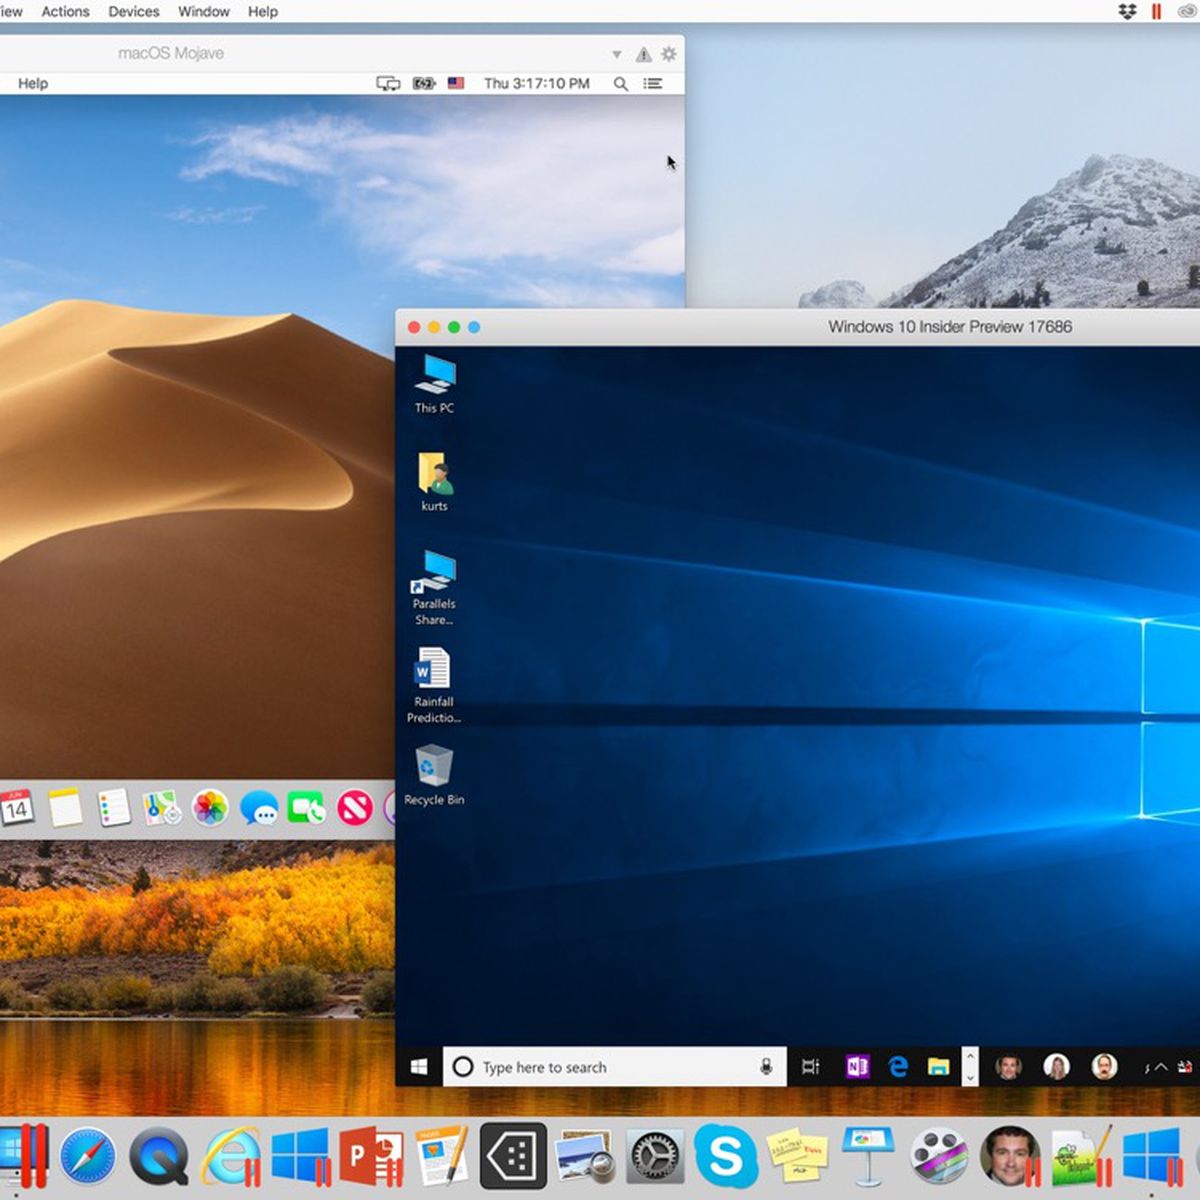Image resolution: width=1200 pixels, height=1200 pixels.
Task: Click the woman's contact photo on the Windows taskbar
Action: (x=1056, y=1067)
